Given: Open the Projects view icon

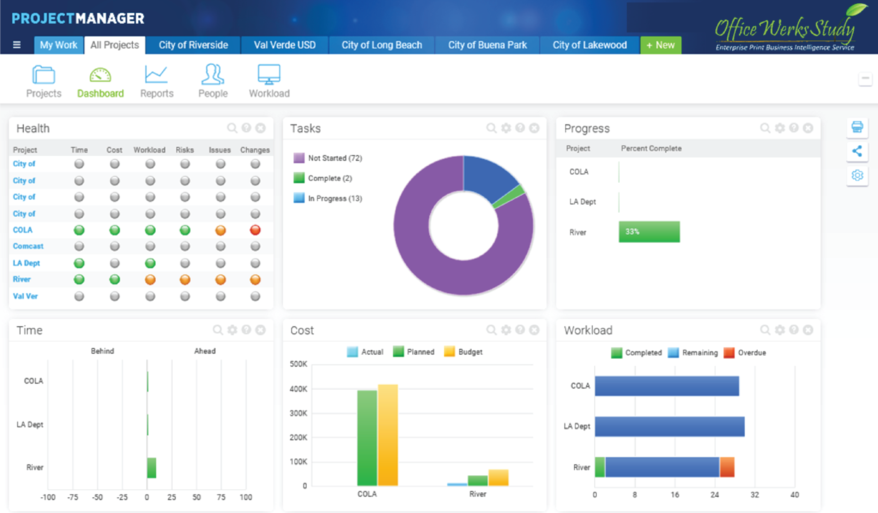Looking at the screenshot, I should pos(43,76).
